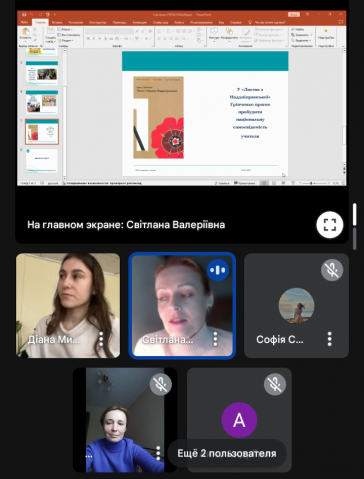Click the purple A avatar
Viewport: 364px width, 479px height.
(x=239, y=420)
